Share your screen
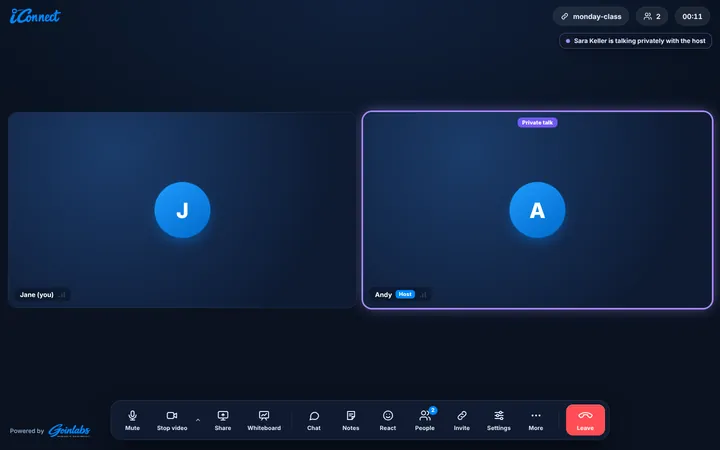The width and height of the screenshot is (720, 450). coord(223,420)
